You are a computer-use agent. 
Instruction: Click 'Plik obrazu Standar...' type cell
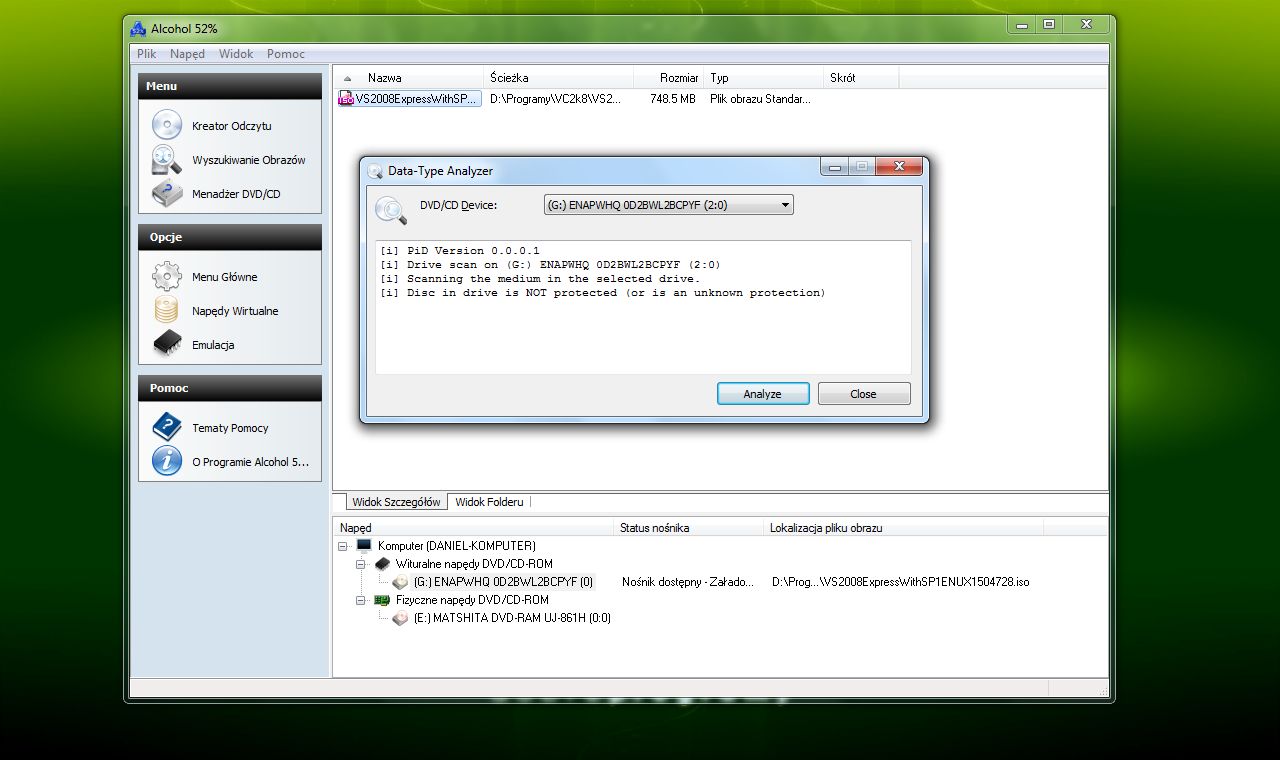pos(760,99)
